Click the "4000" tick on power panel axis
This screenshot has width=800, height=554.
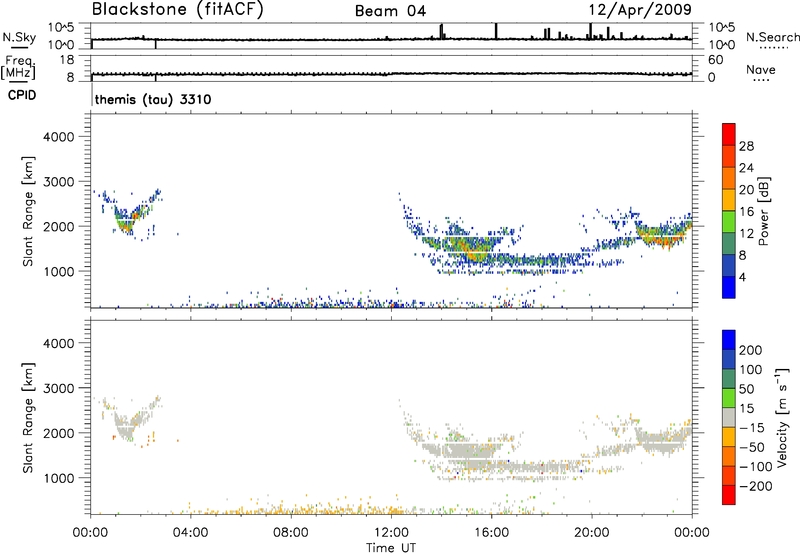(x=58, y=137)
